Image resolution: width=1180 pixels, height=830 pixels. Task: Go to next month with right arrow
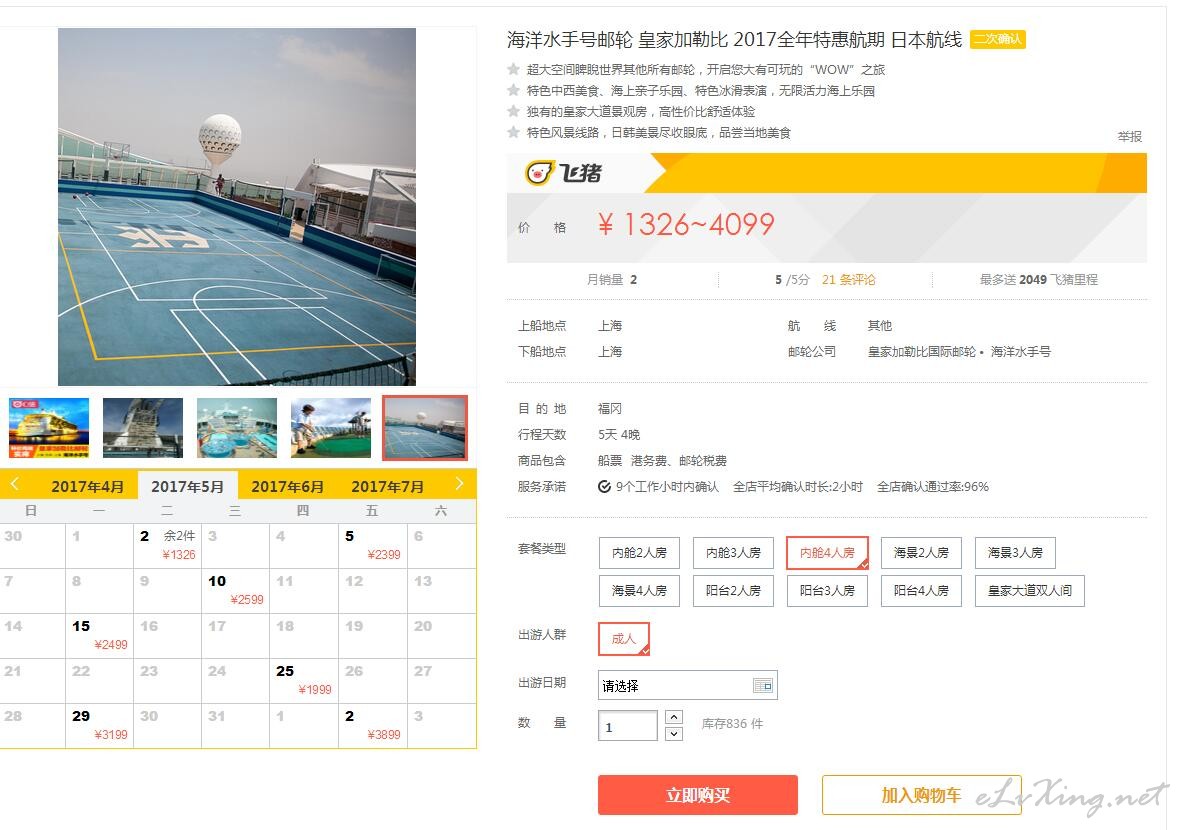[459, 484]
